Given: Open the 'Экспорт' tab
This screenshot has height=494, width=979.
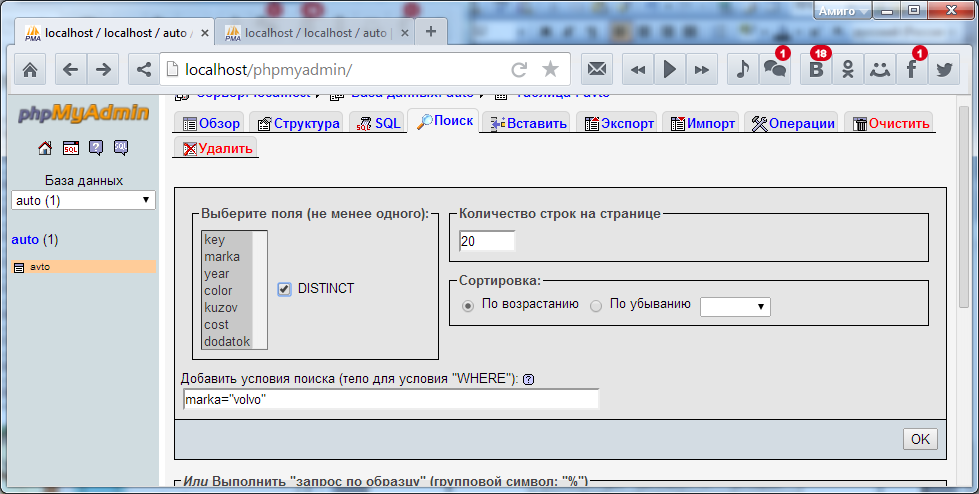Looking at the screenshot, I should point(620,124).
